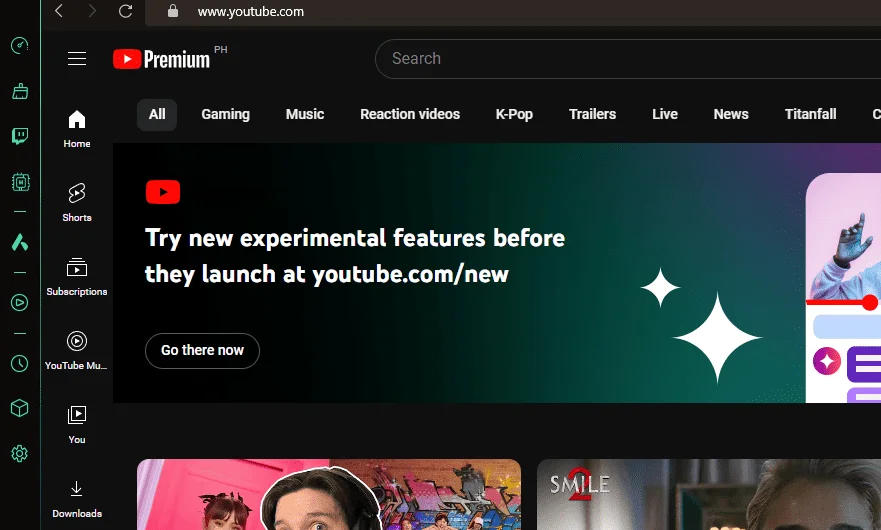Click the YouTube Premium logo
This screenshot has width=881, height=530.
[161, 59]
